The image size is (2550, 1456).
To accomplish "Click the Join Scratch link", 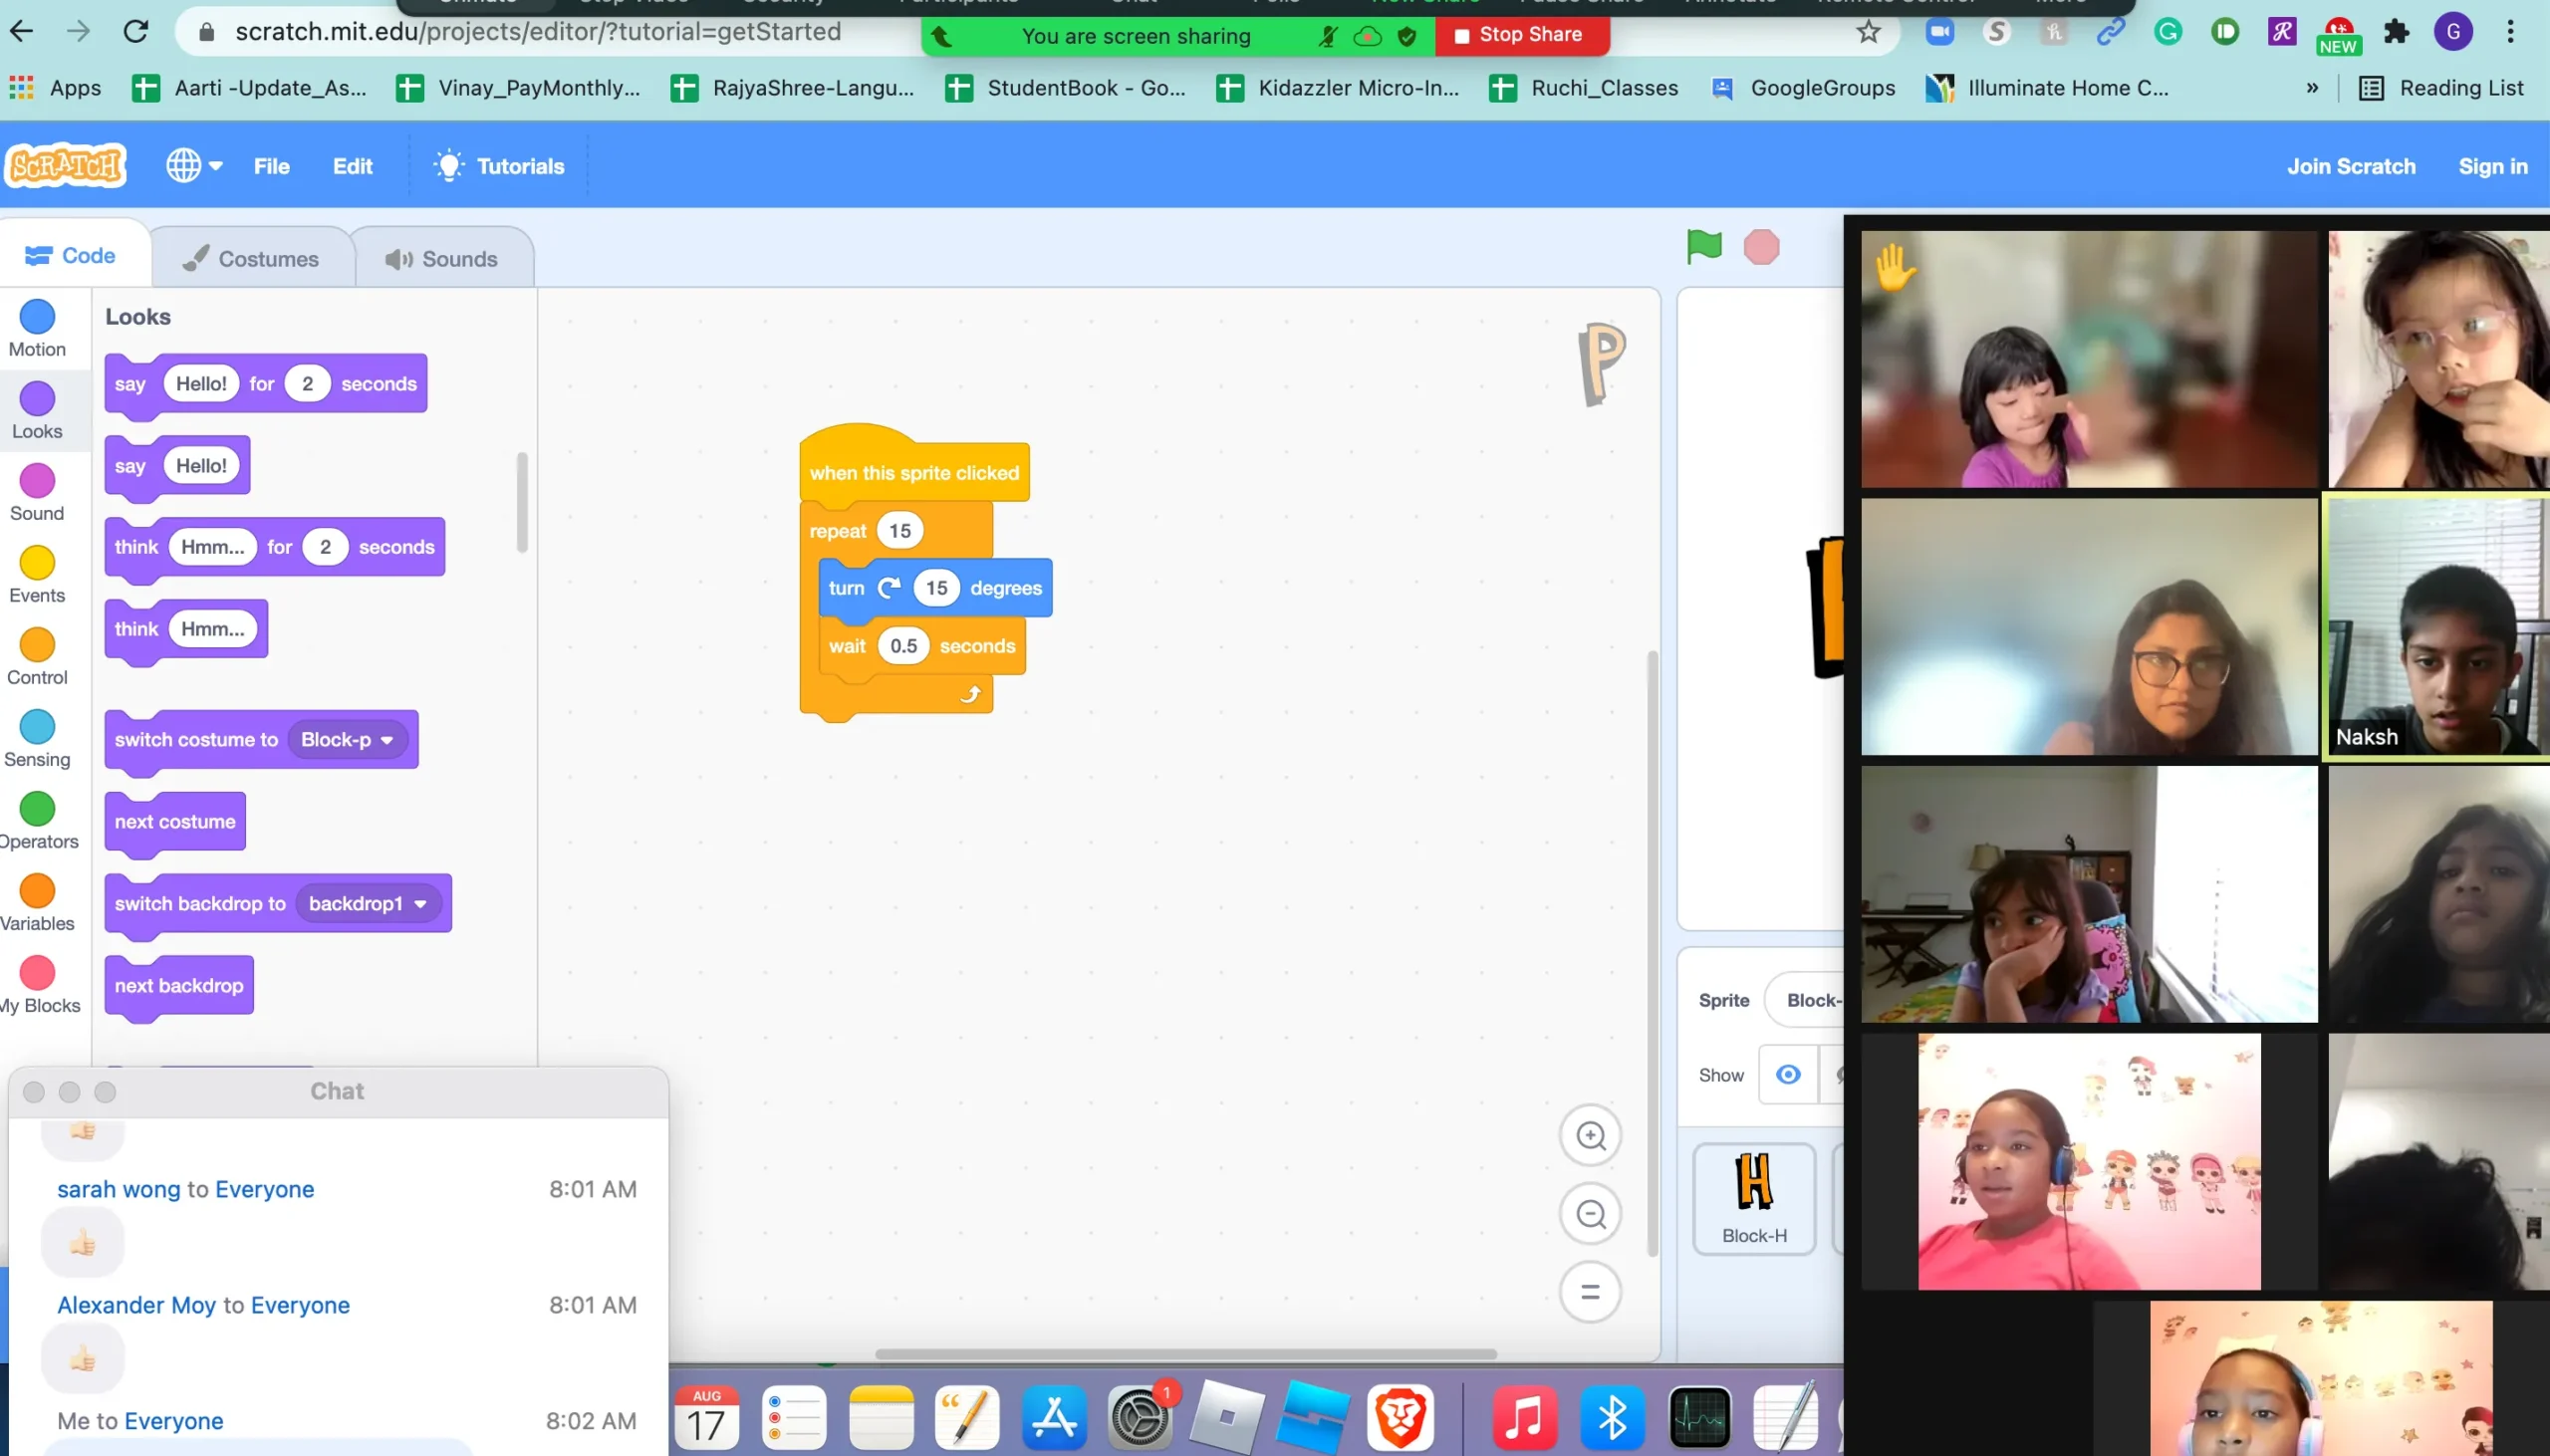I will pyautogui.click(x=2350, y=166).
